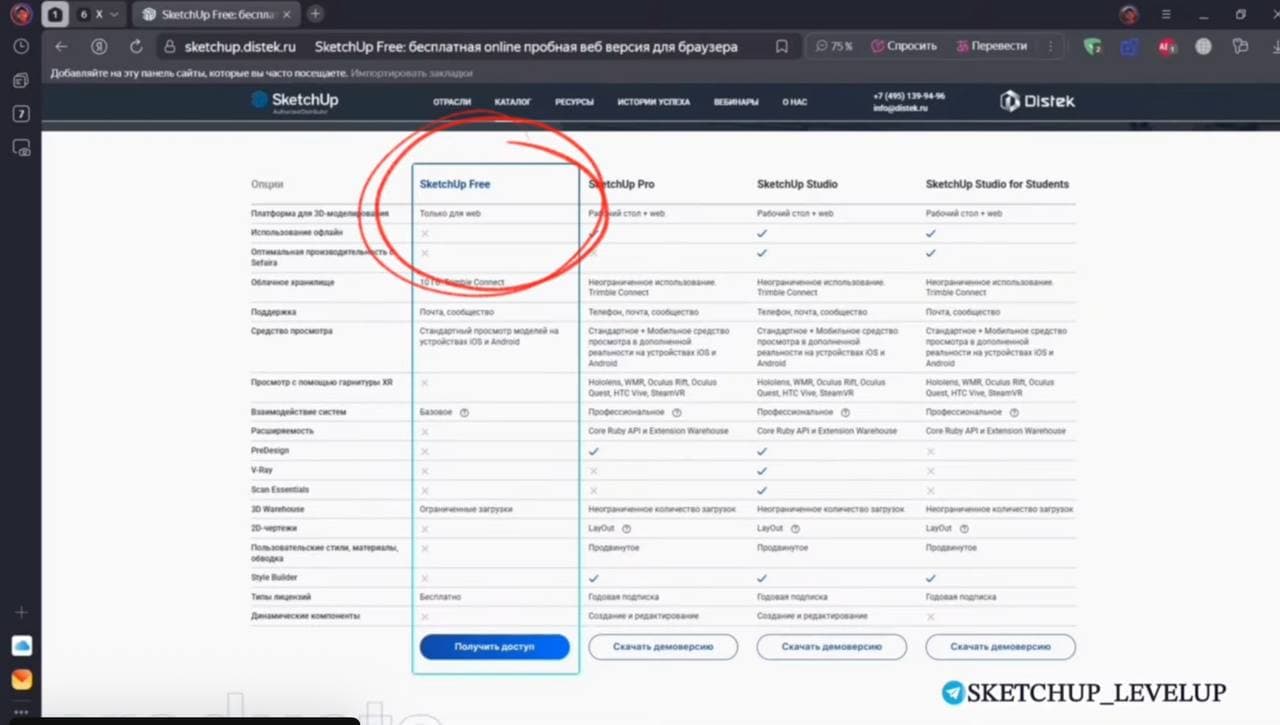Select the pinned tab numbered 1
This screenshot has width=1280, height=725.
click(x=56, y=14)
